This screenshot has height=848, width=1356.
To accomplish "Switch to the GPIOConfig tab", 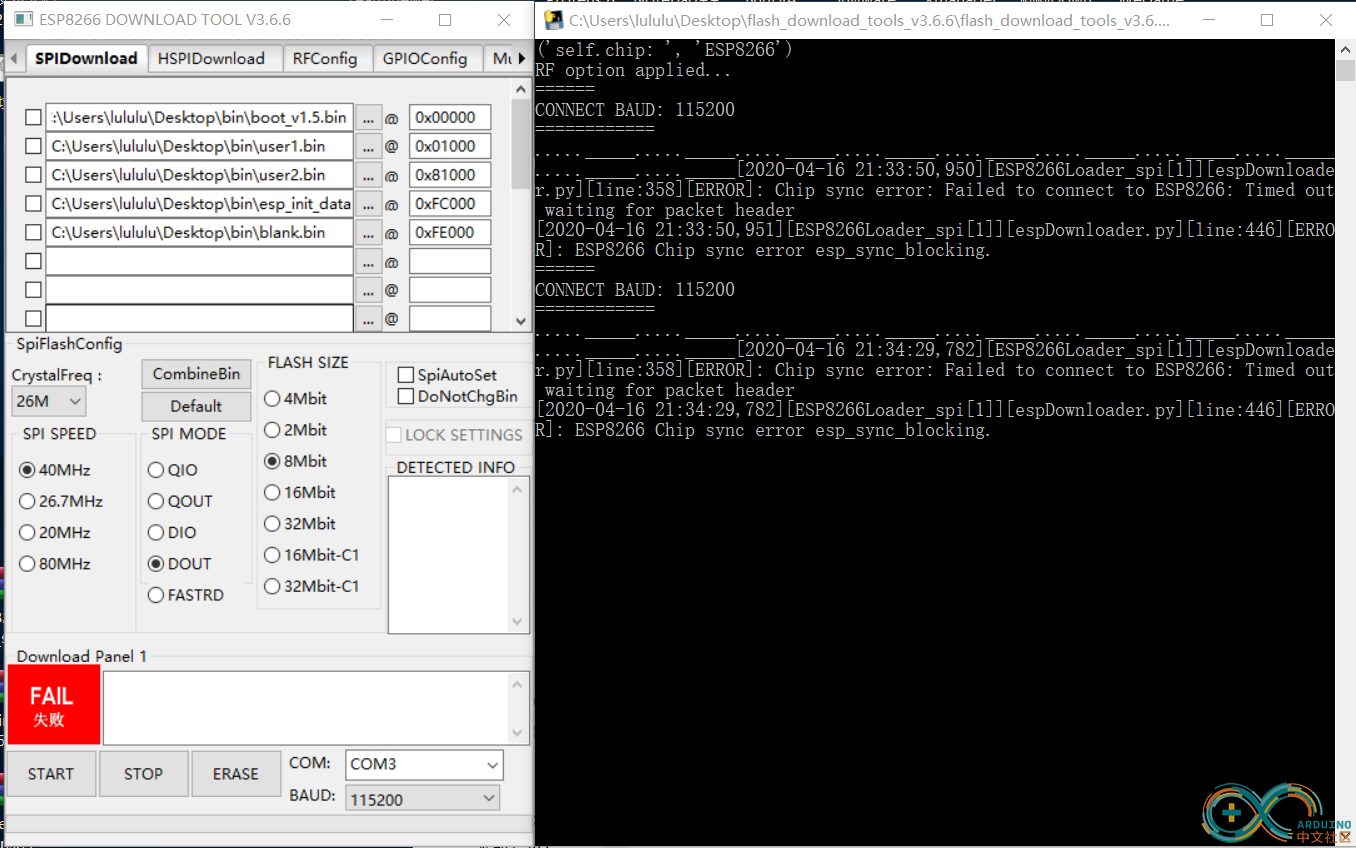I will coord(425,59).
